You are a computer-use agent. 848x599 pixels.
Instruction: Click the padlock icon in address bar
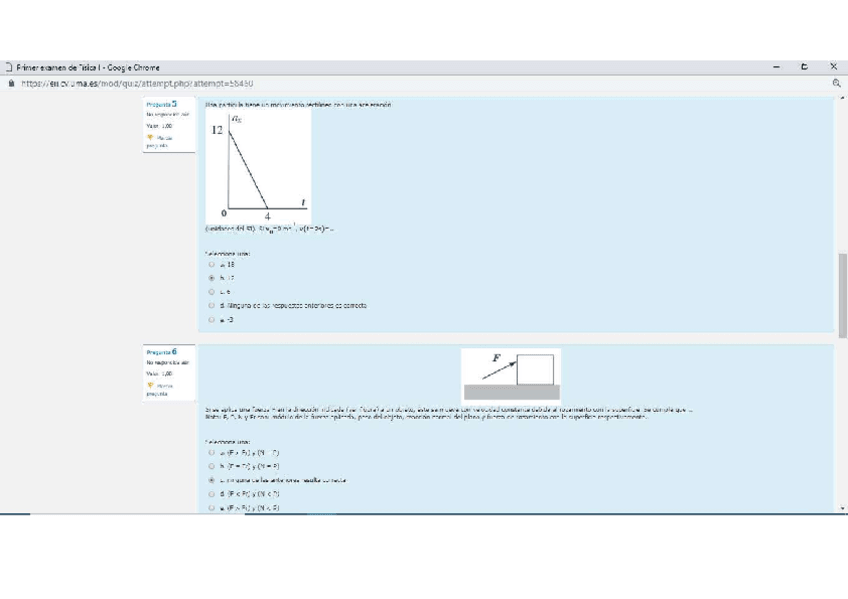[8, 84]
